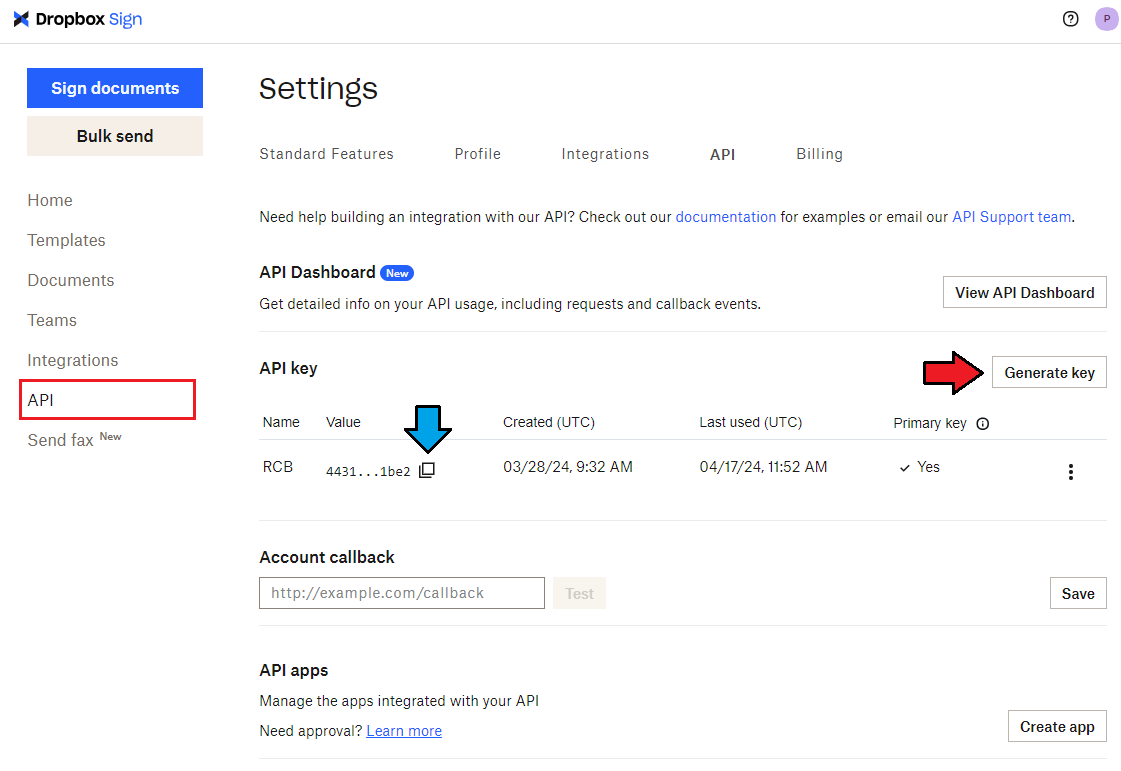This screenshot has width=1121, height=771.
Task: Click the created date 03/28/24, 9:32 AM
Action: pos(568,467)
